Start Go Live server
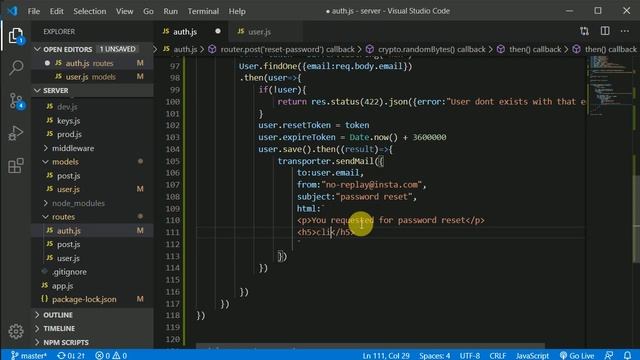 [577, 356]
